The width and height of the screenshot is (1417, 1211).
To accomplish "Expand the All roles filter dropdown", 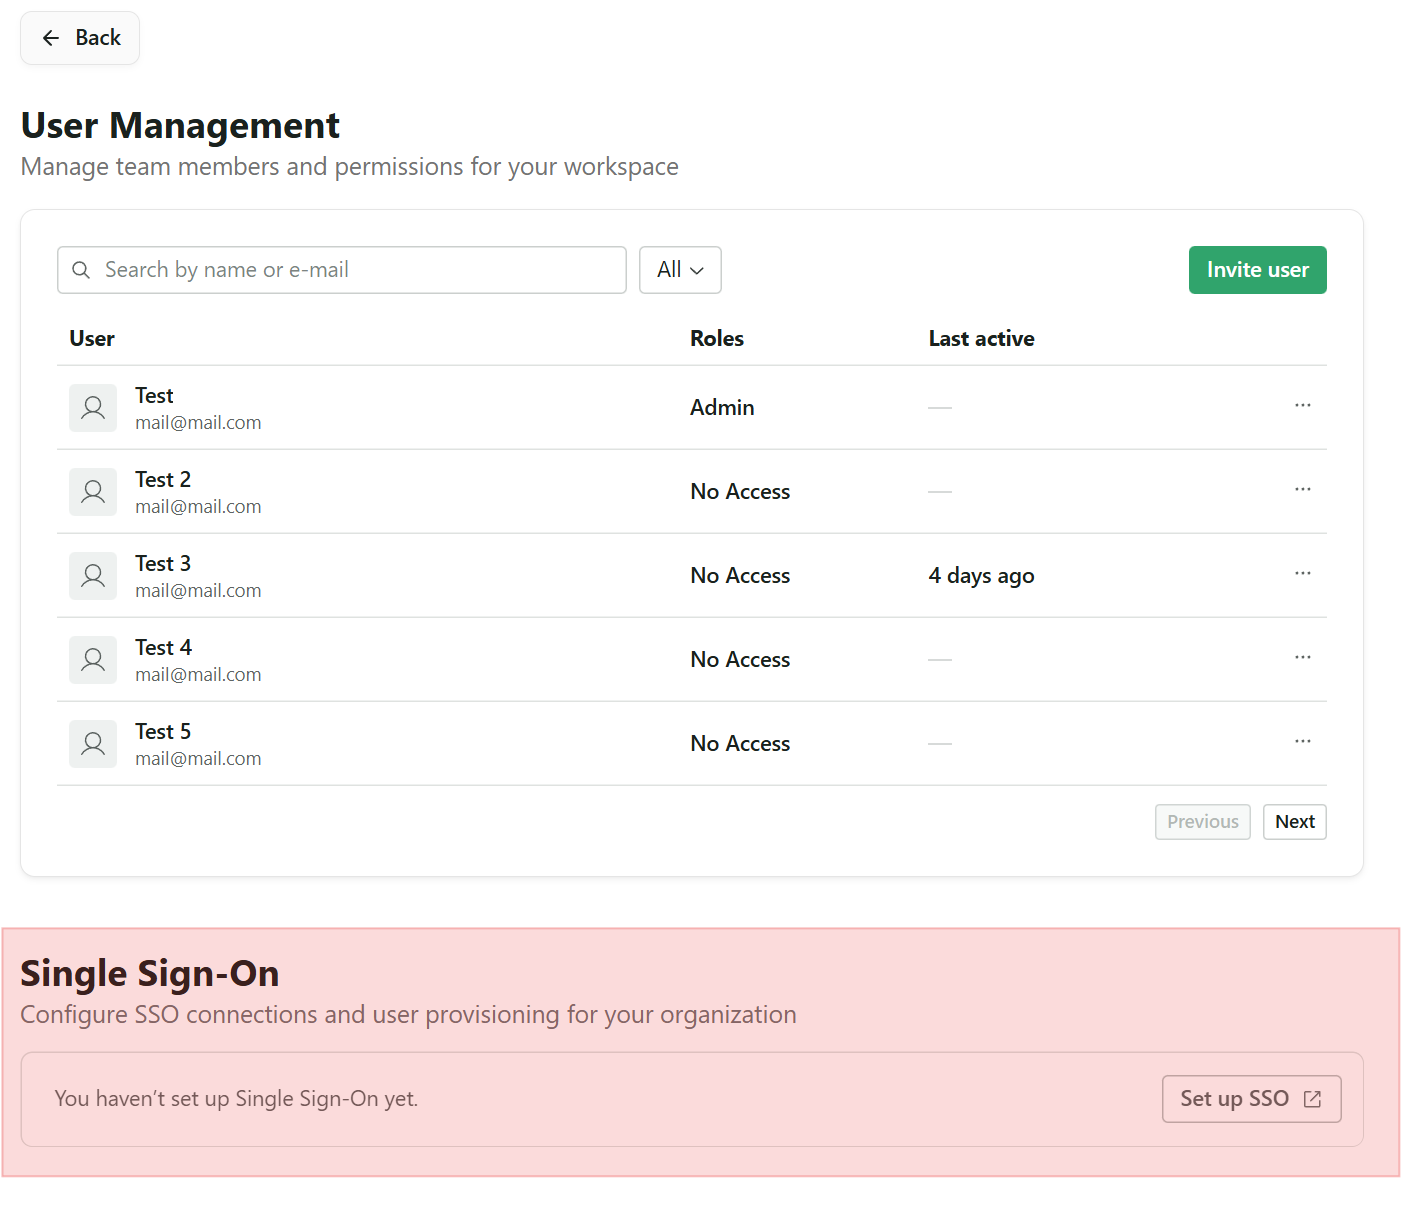I will point(680,270).
